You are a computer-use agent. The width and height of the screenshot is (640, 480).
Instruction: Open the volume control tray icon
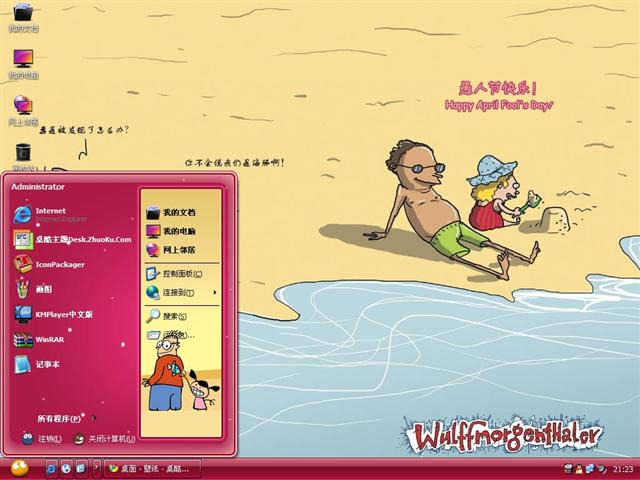tap(601, 469)
